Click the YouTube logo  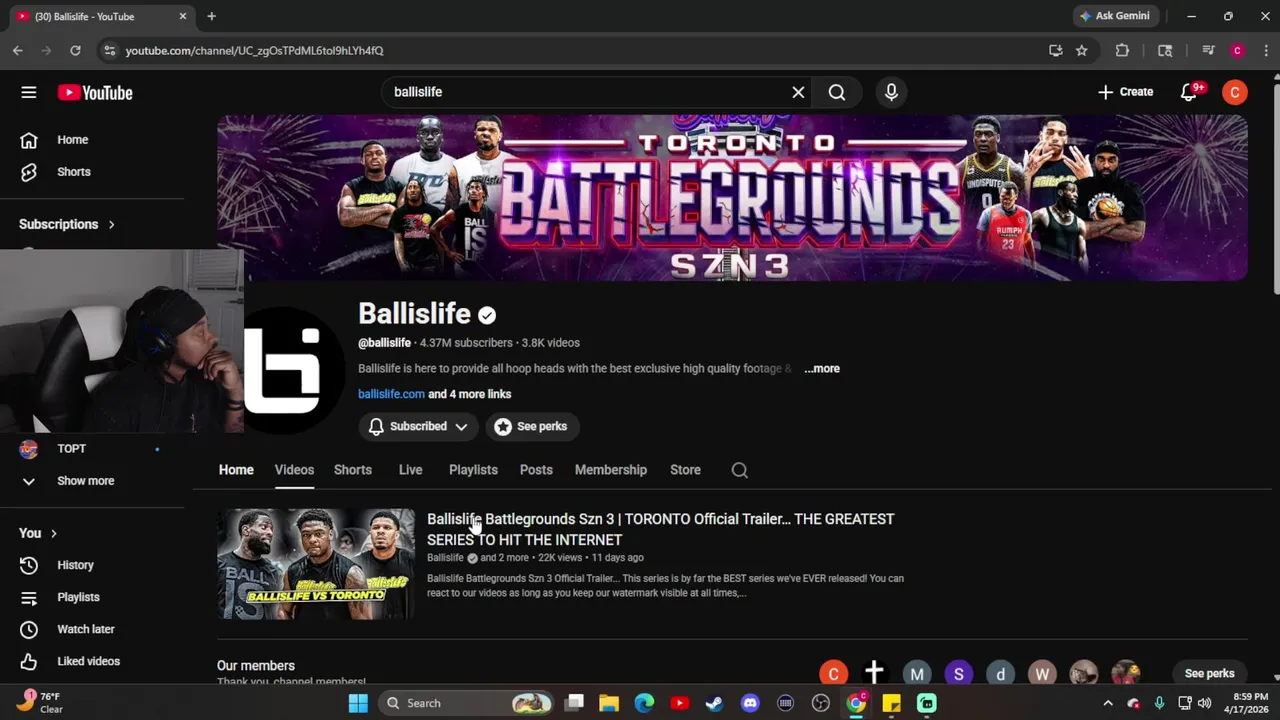(95, 92)
